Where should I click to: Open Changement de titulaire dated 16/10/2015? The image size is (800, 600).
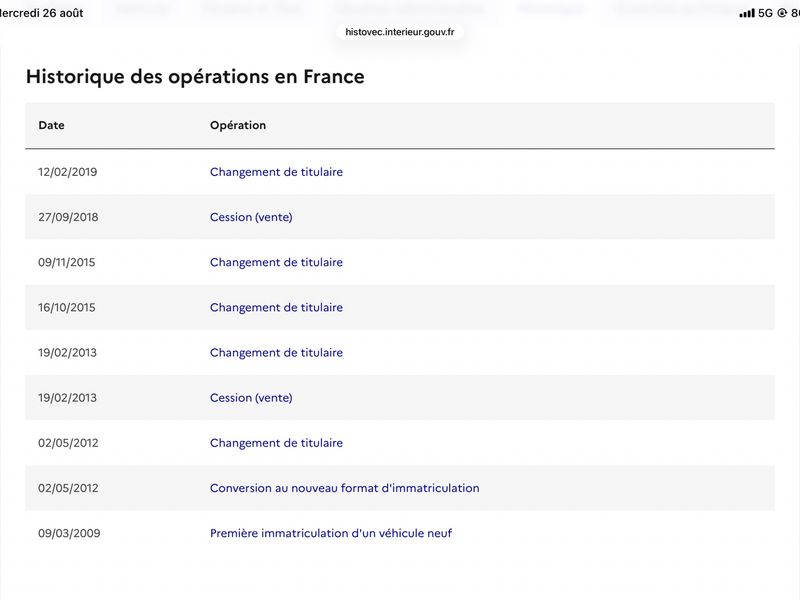pos(276,308)
